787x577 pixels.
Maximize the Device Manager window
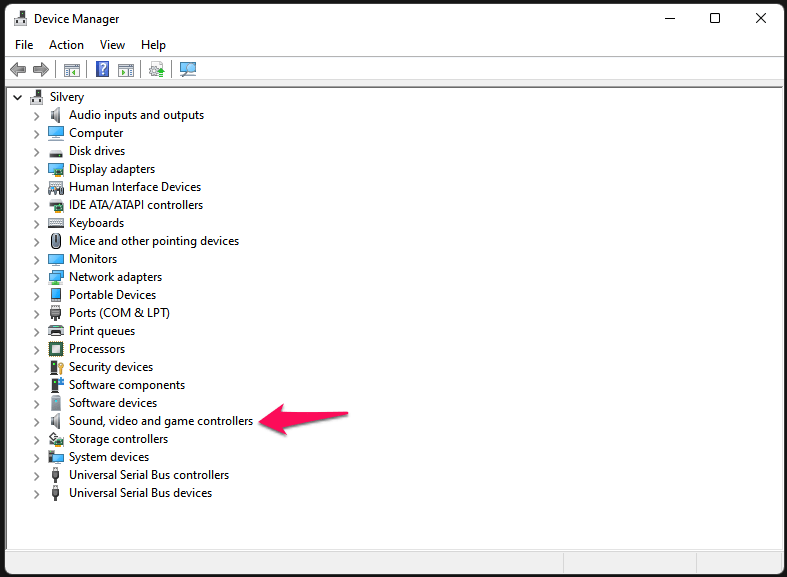pyautogui.click(x=715, y=19)
